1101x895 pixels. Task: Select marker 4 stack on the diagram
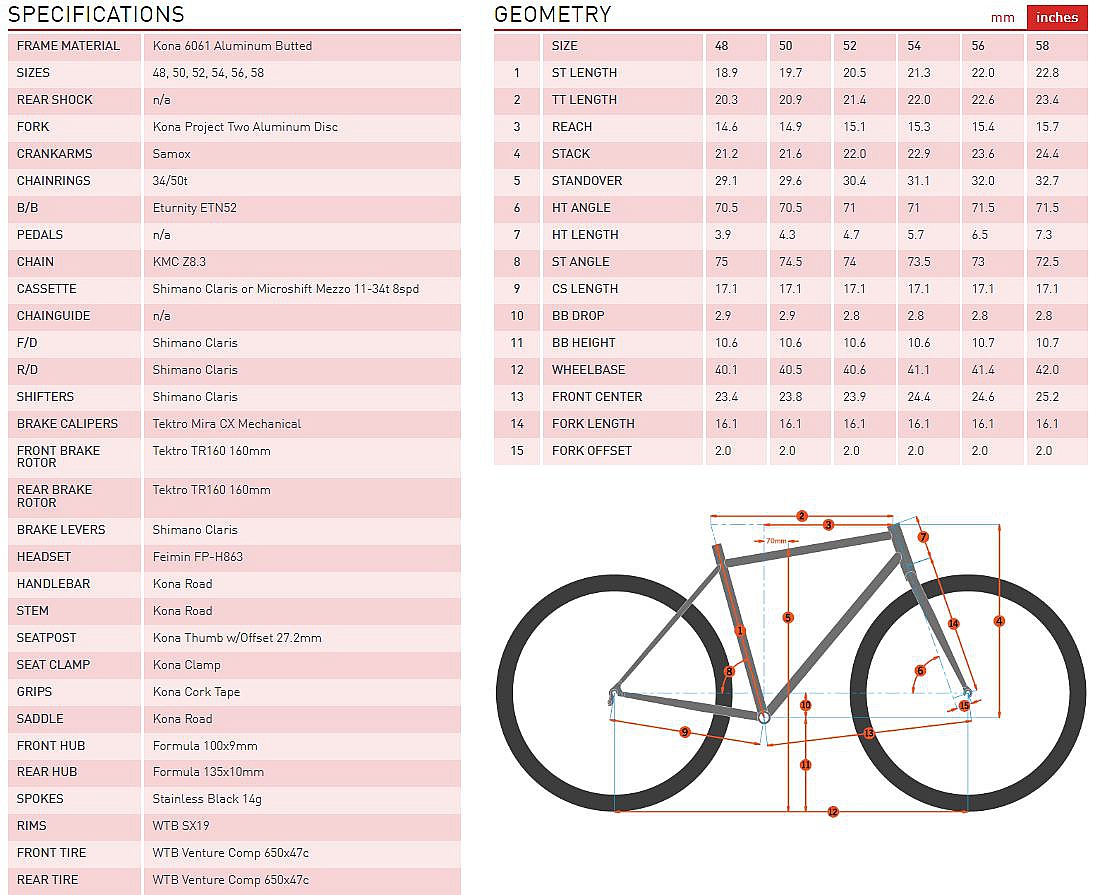click(999, 621)
